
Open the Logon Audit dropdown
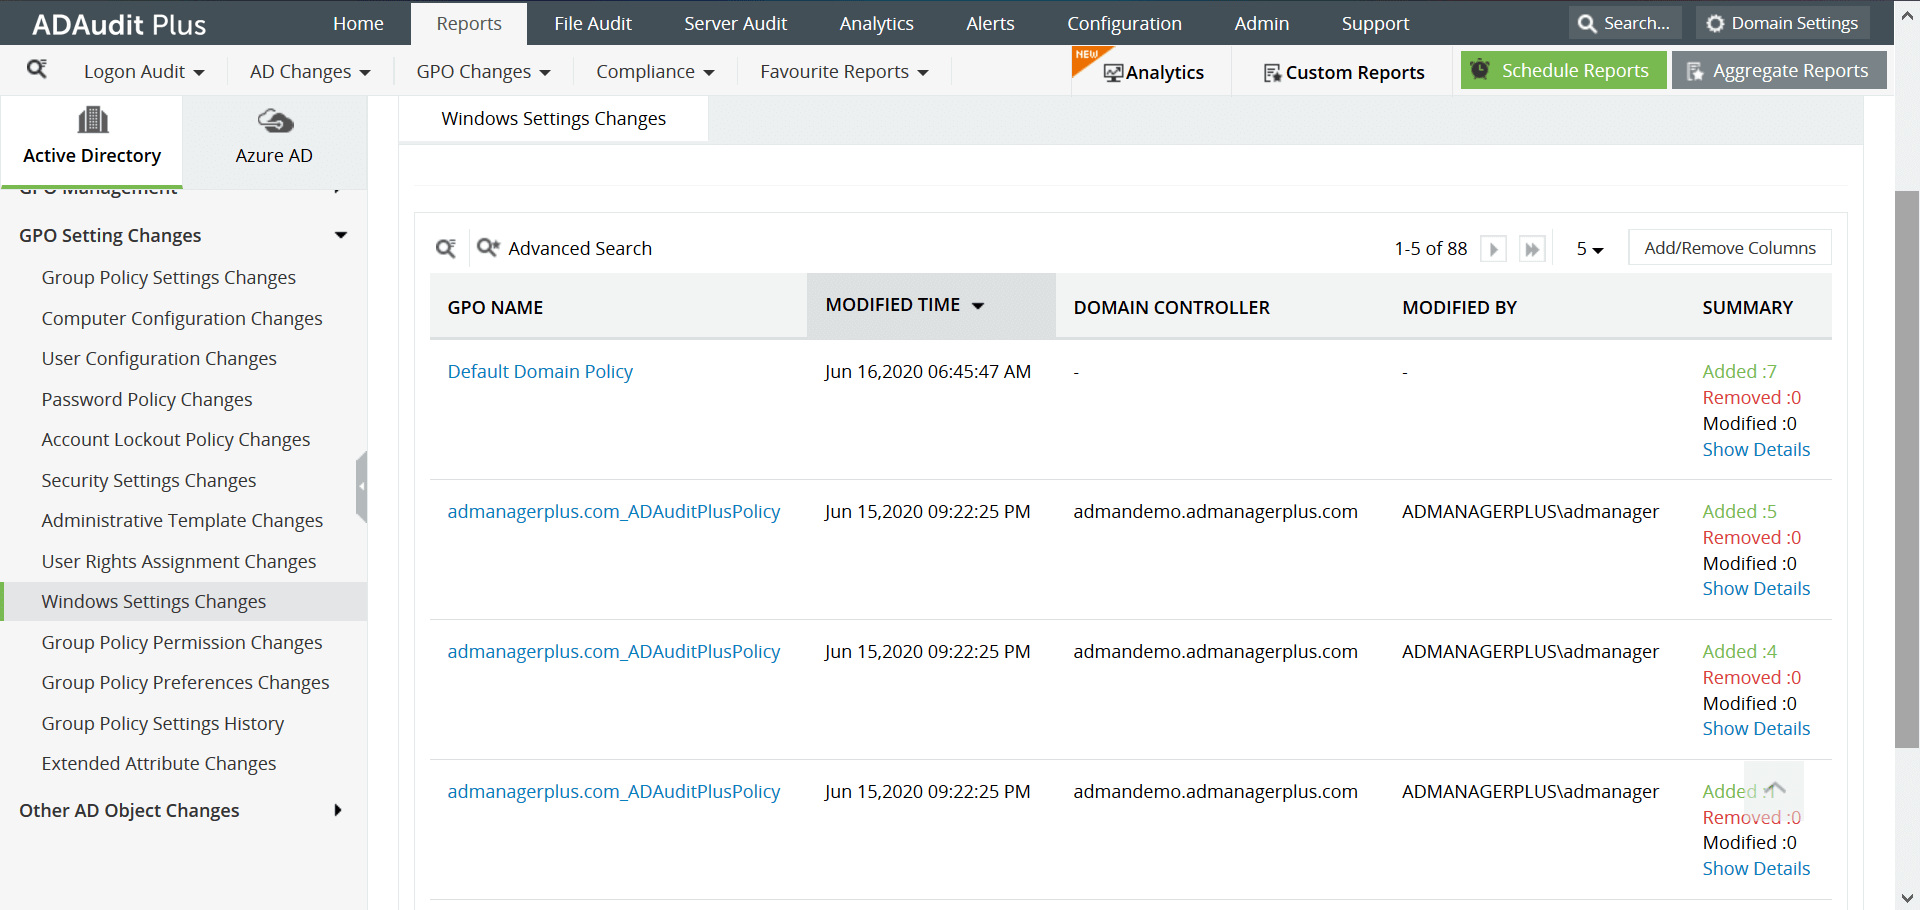point(144,72)
